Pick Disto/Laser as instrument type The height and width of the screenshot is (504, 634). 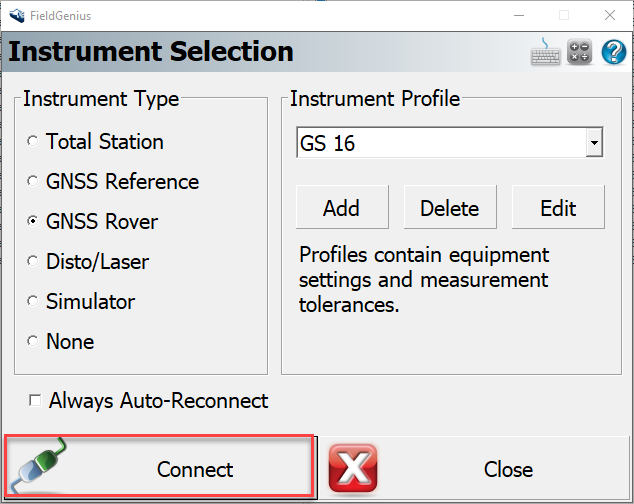(x=33, y=262)
